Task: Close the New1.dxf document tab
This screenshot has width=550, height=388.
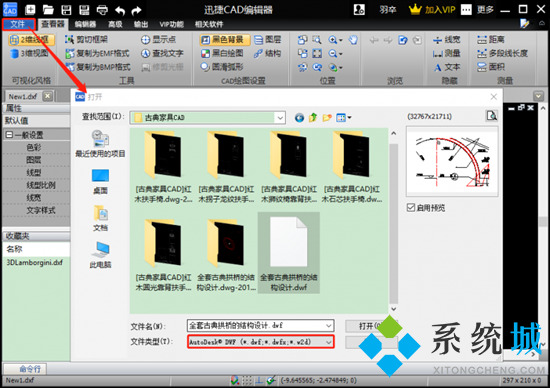Action: 48,96
